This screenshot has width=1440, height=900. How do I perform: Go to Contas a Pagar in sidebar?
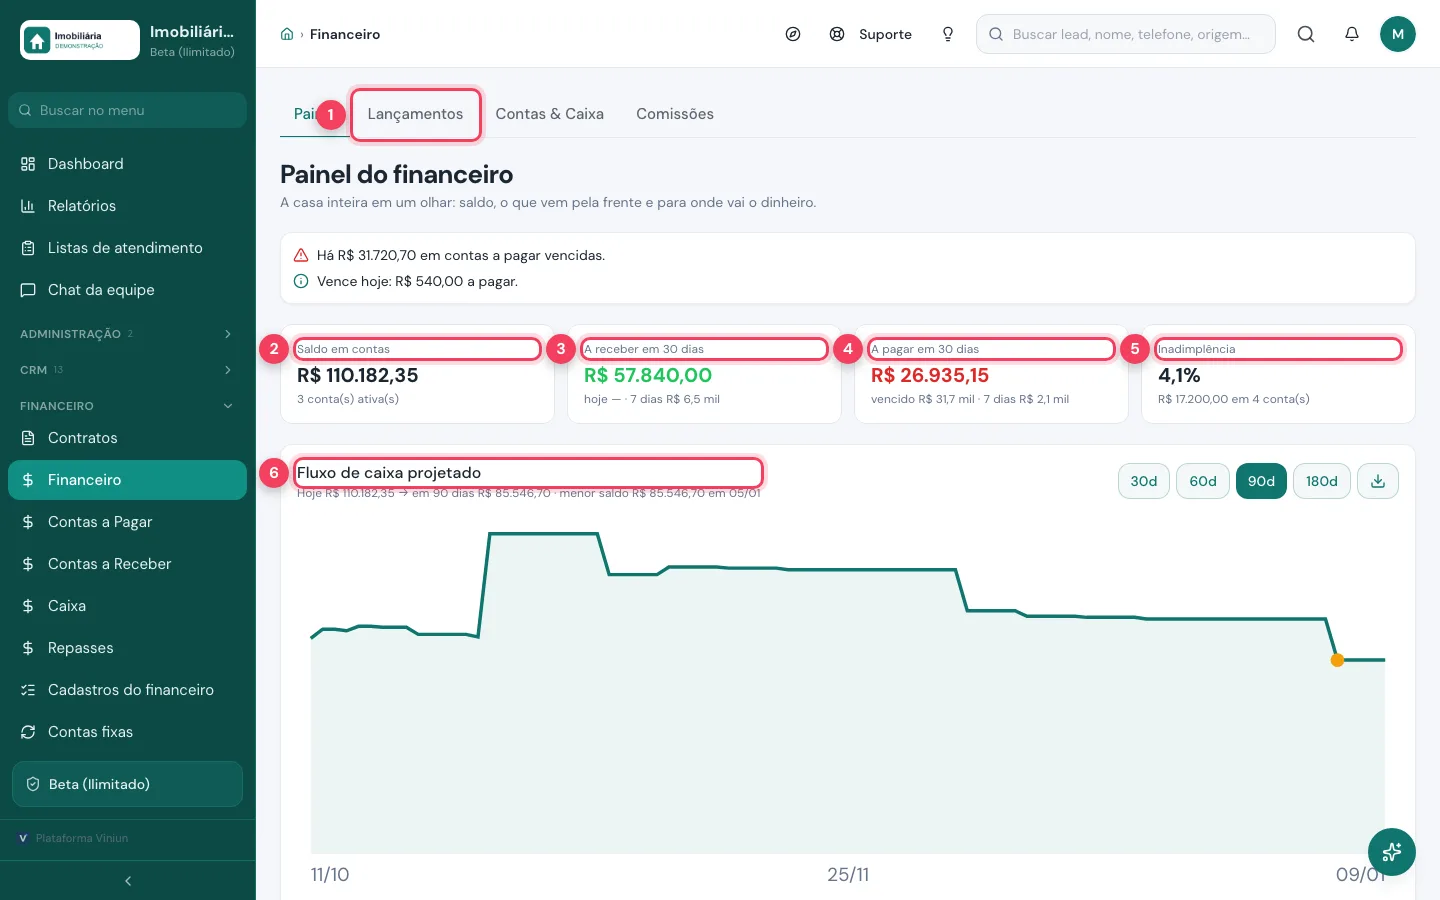coord(127,522)
